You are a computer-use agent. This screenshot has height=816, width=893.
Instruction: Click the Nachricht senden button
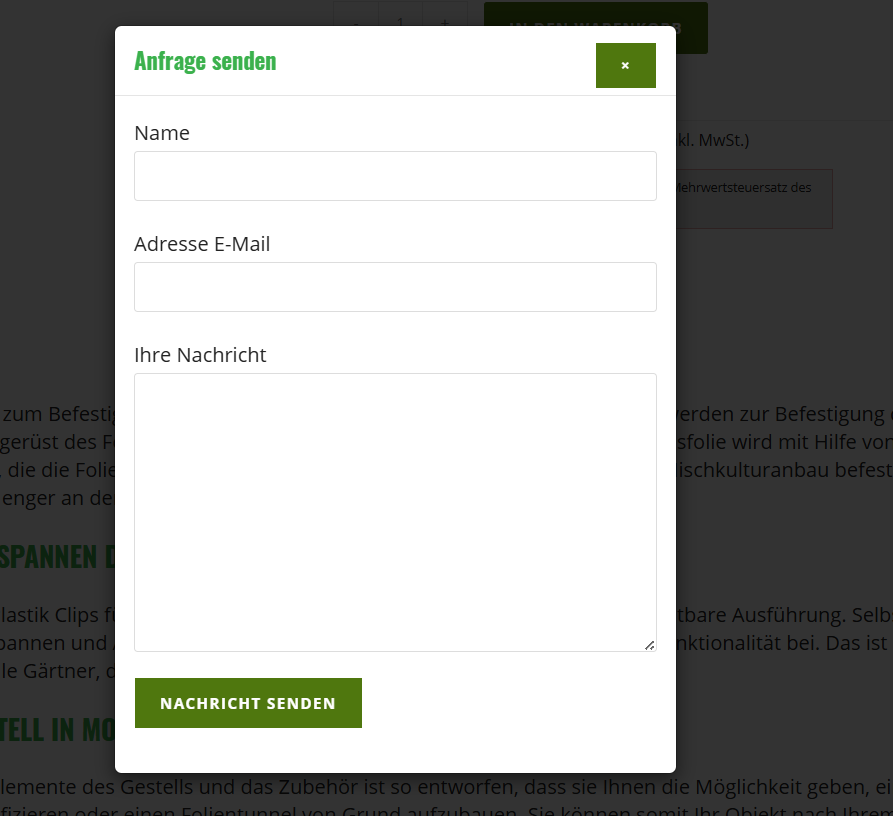pos(248,703)
